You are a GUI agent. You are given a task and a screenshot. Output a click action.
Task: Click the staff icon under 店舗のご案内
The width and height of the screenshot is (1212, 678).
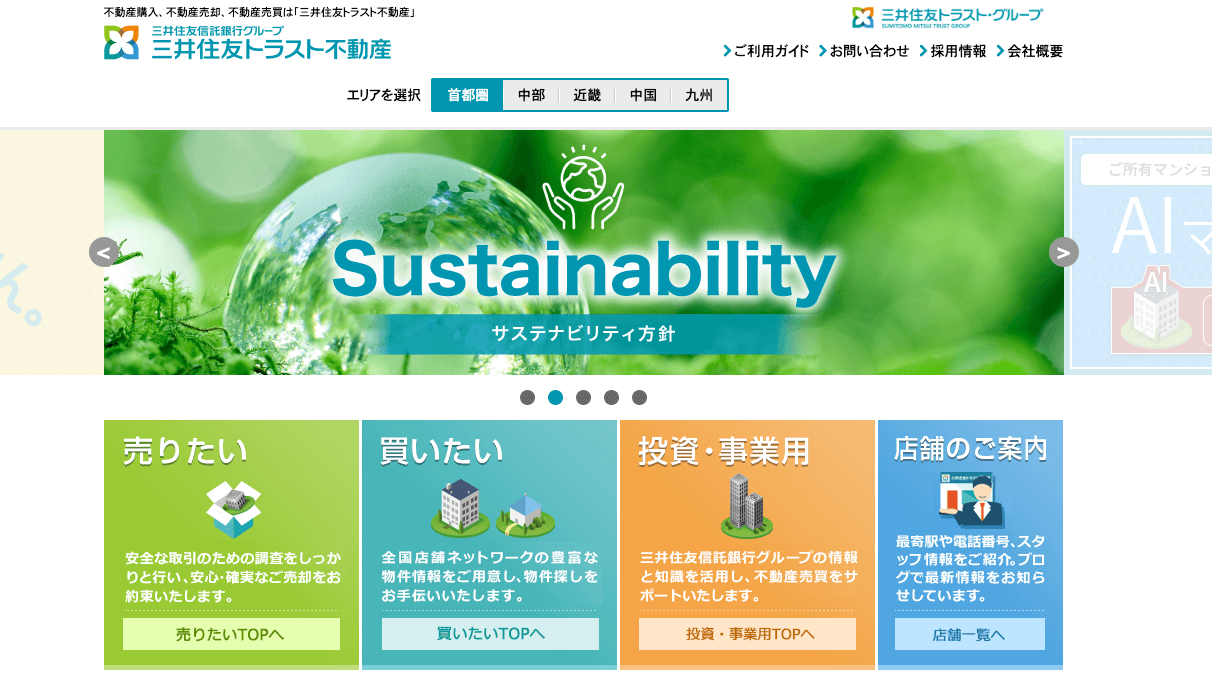[971, 500]
